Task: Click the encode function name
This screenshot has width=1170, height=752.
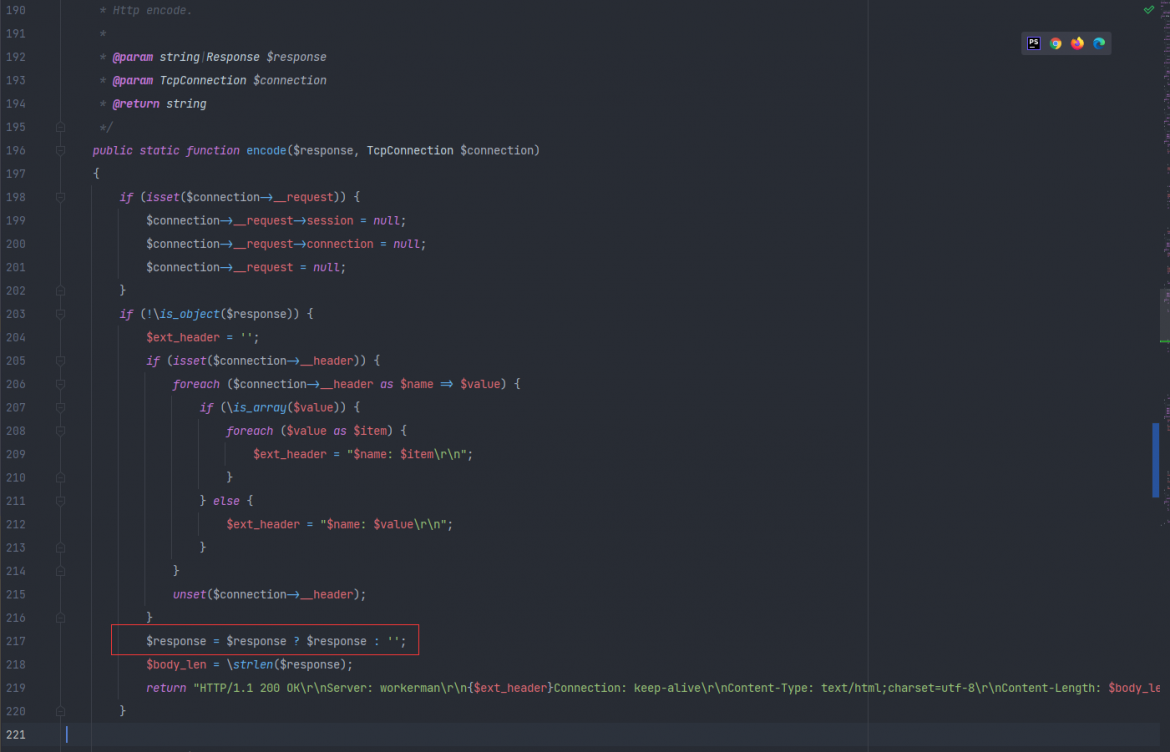Action: (x=266, y=151)
